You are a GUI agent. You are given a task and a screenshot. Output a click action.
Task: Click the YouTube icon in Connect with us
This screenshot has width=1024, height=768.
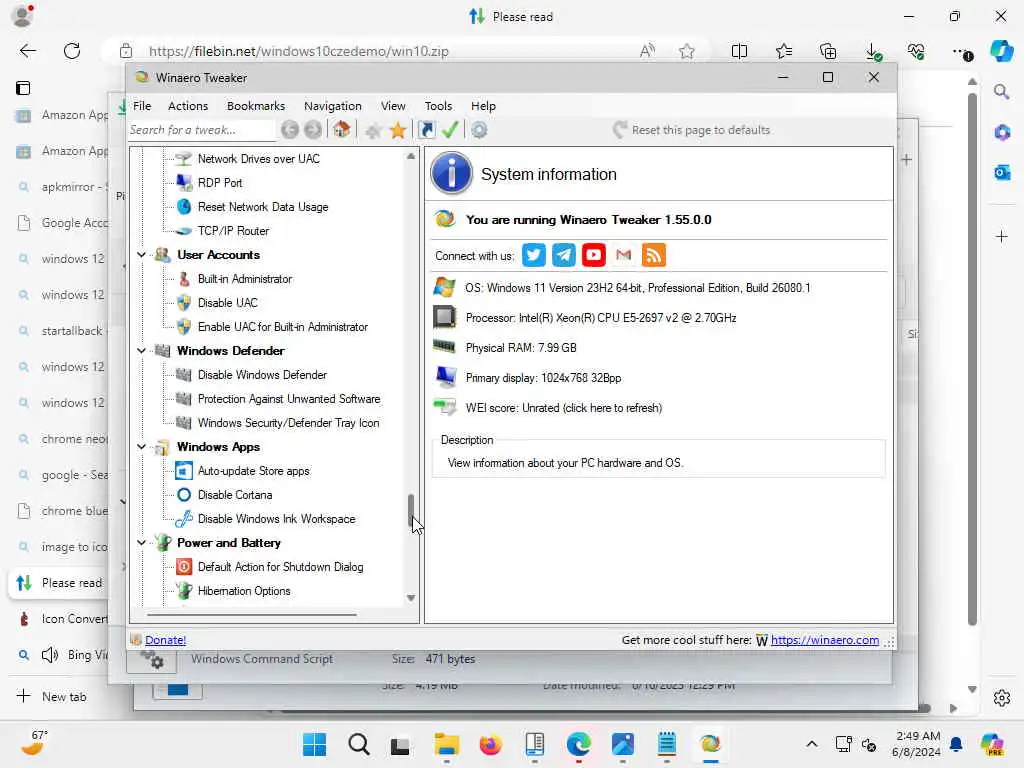click(x=594, y=255)
